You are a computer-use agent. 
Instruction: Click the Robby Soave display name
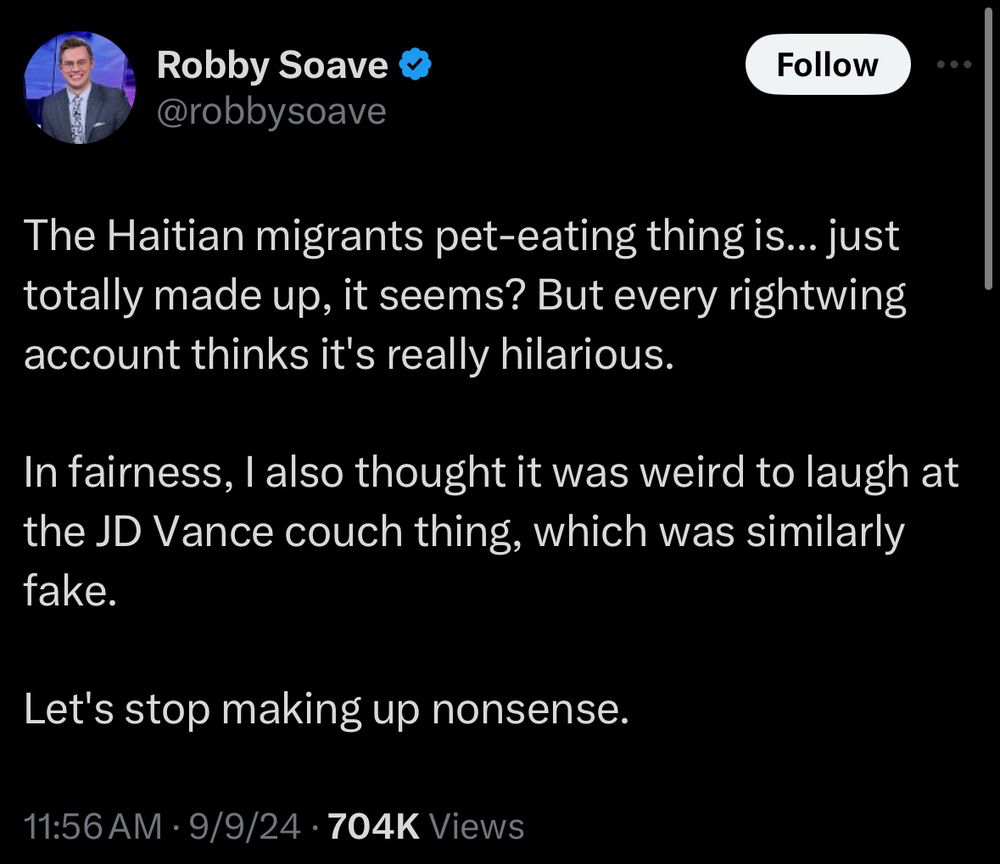272,66
